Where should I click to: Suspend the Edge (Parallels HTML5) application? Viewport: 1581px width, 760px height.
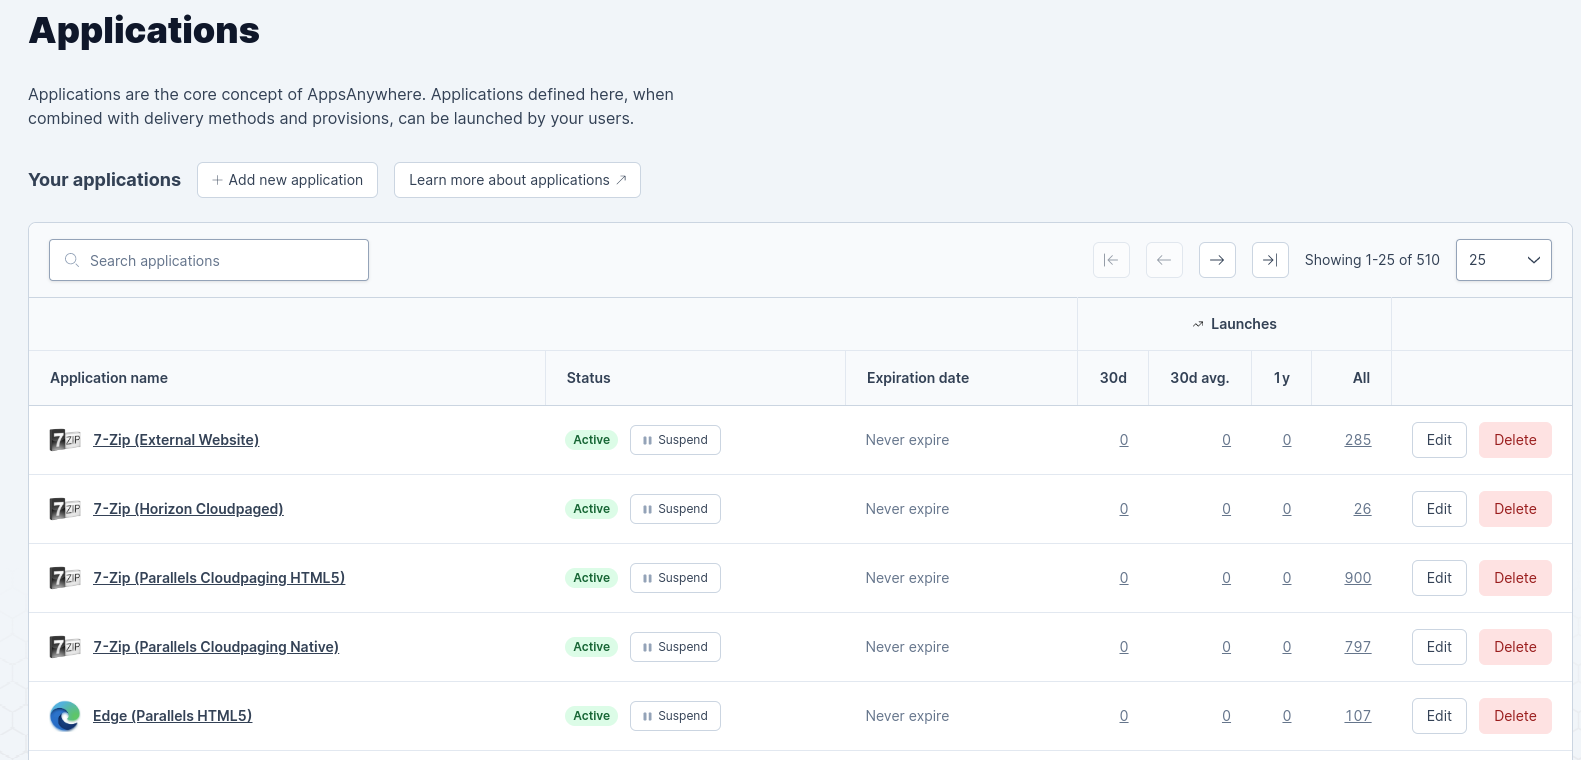tap(675, 716)
